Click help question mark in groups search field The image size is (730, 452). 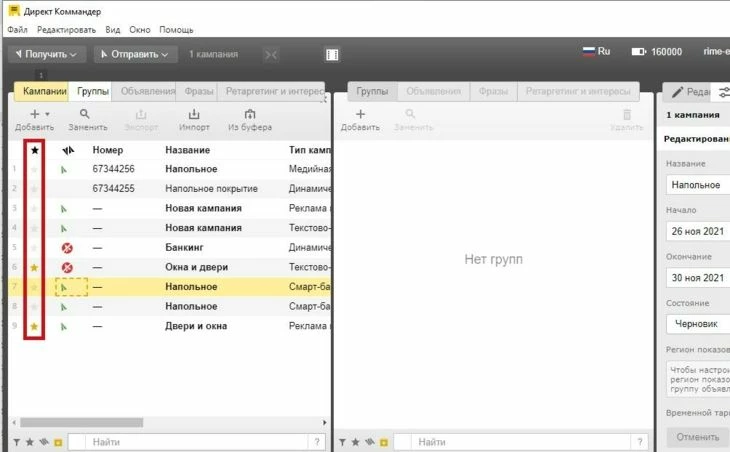[640, 442]
